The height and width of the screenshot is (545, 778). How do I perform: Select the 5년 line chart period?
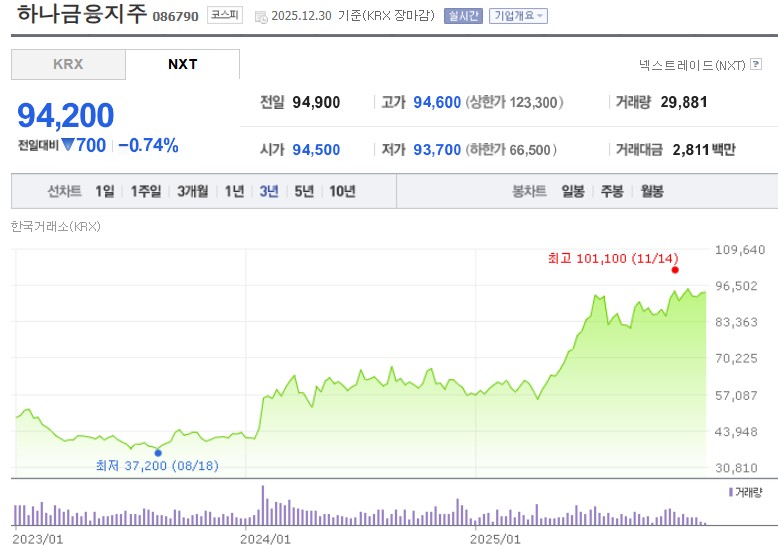pos(304,191)
